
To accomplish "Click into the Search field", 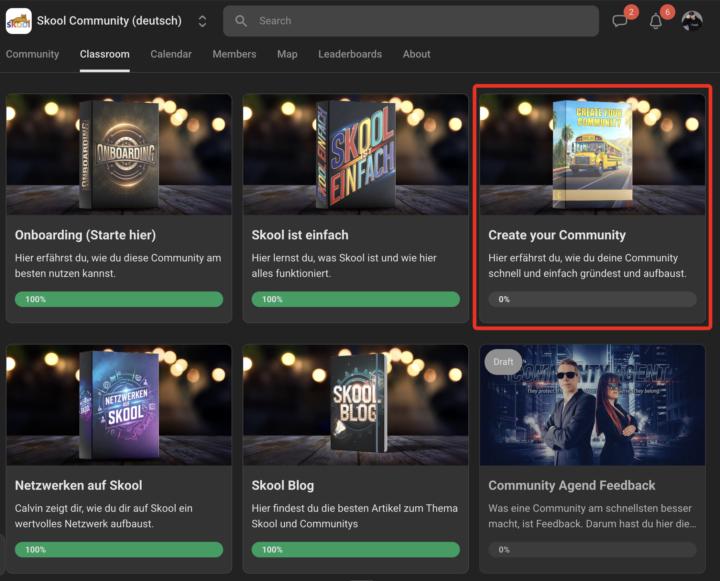I will point(411,21).
